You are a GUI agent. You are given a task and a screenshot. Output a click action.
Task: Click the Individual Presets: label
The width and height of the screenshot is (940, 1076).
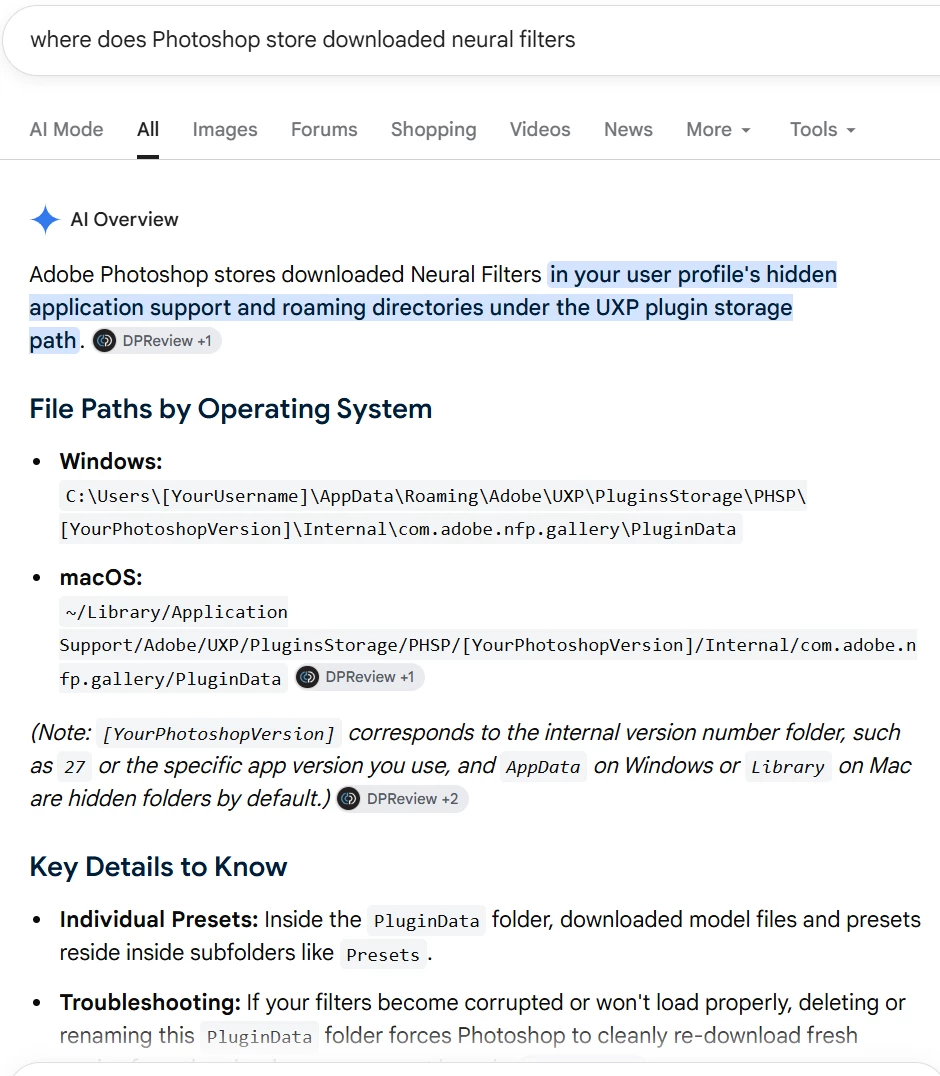158,920
